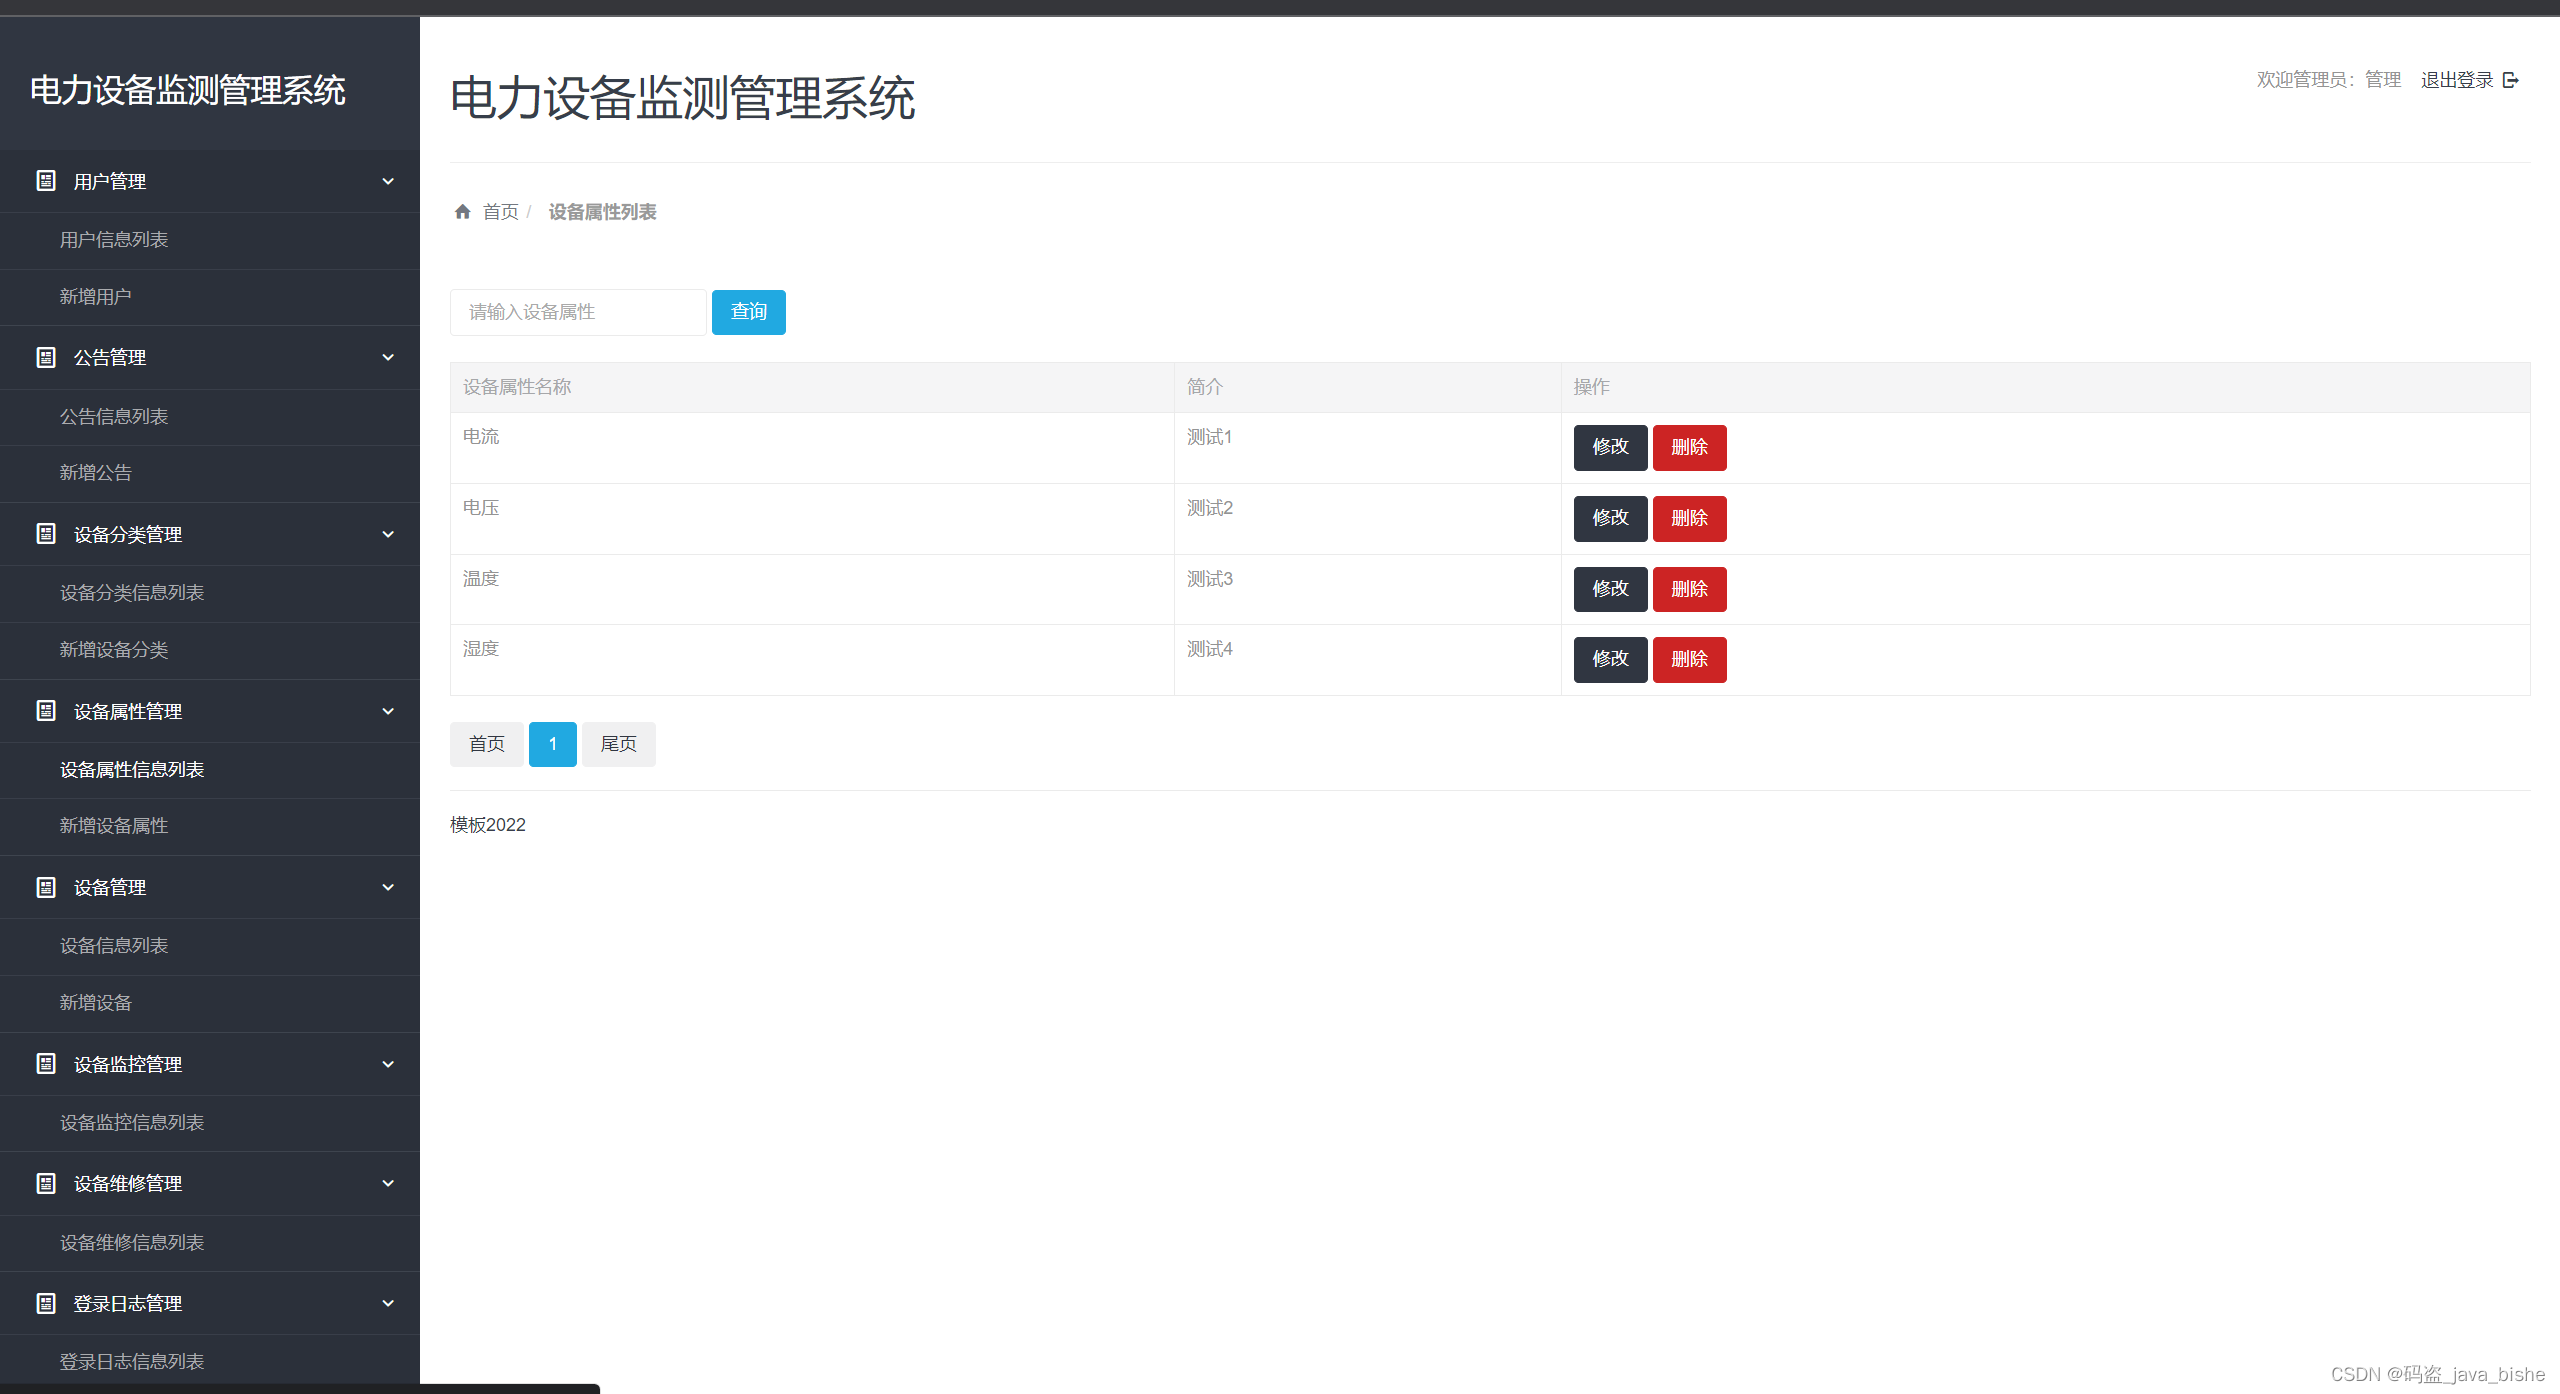This screenshot has height=1394, width=2560.
Task: Click the icon beside 设备维修管理
Action: click(x=46, y=1183)
